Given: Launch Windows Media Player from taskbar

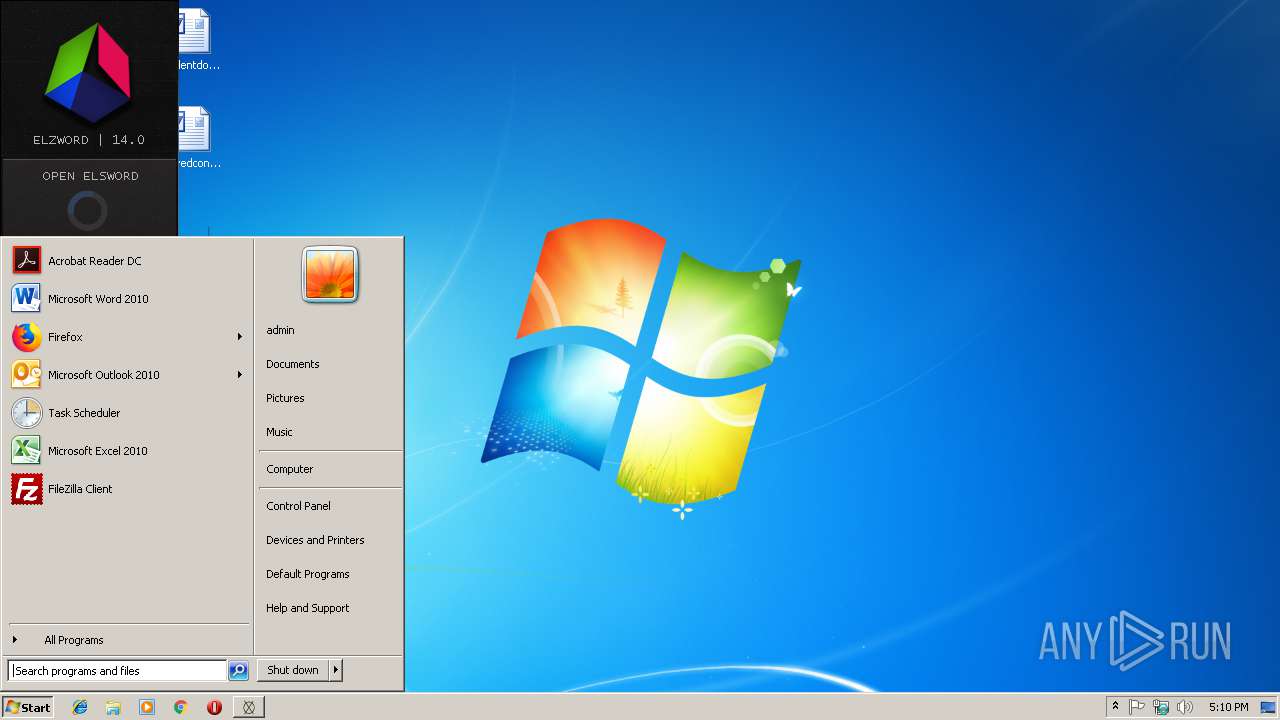Looking at the screenshot, I should 147,707.
